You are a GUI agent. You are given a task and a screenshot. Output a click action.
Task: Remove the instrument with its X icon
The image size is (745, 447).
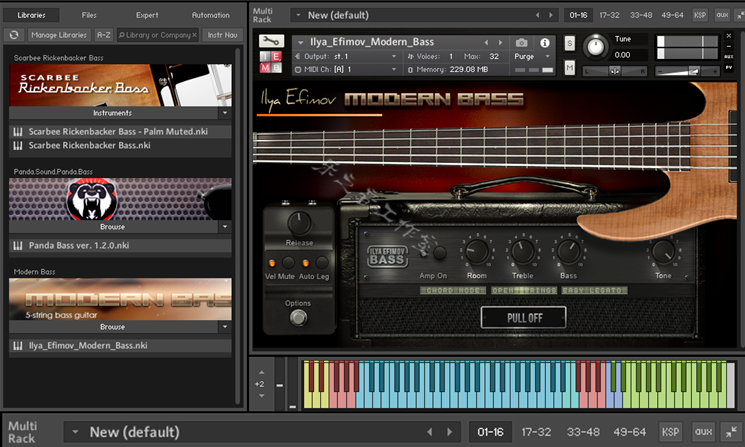point(729,36)
